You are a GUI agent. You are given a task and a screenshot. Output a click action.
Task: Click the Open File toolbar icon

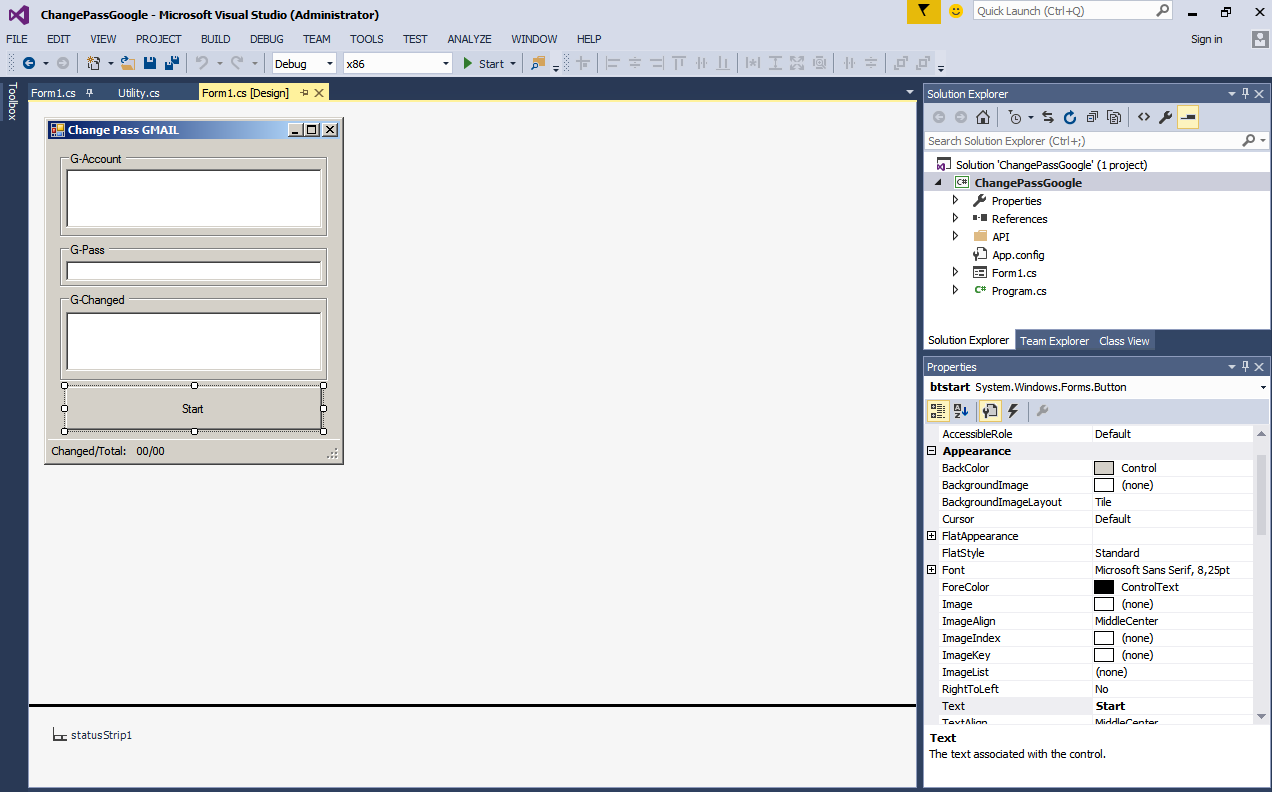(x=127, y=63)
